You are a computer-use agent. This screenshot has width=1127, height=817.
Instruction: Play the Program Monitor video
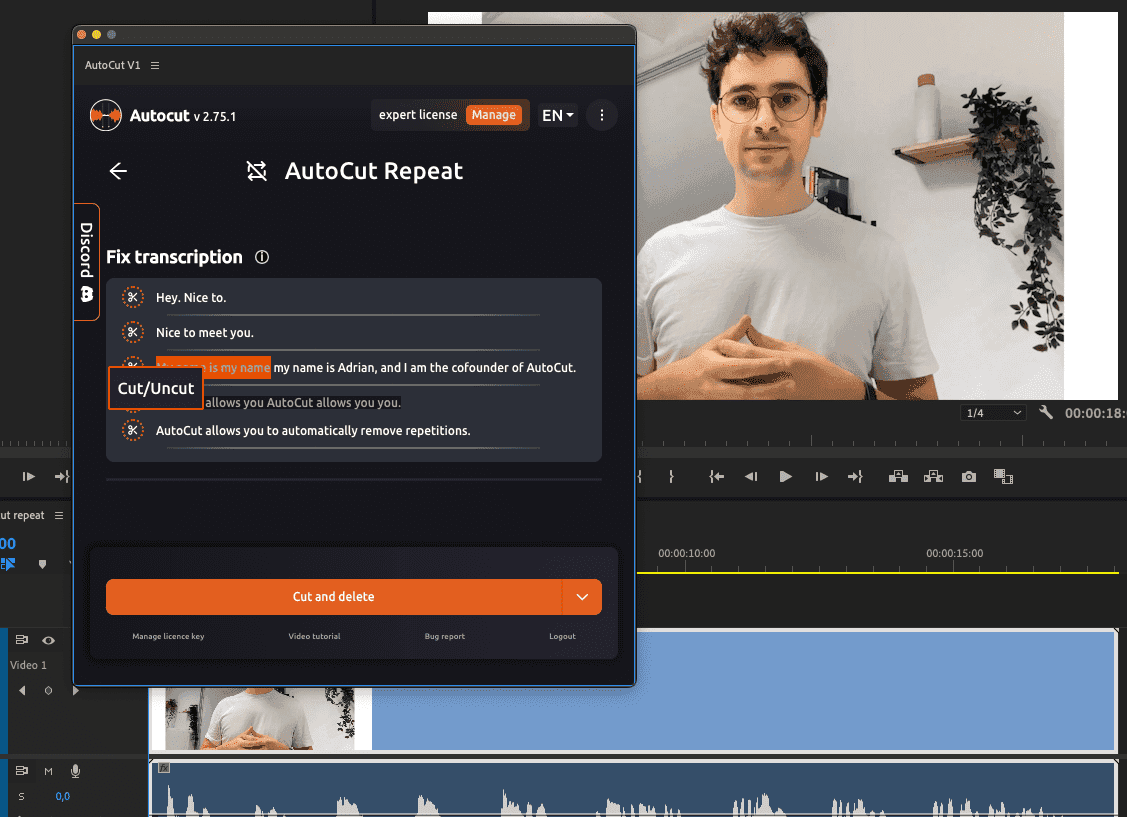(x=786, y=476)
